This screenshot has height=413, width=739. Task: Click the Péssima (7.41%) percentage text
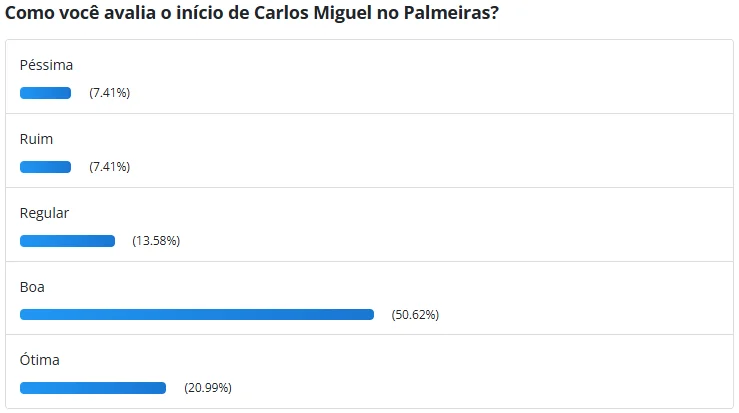click(109, 93)
